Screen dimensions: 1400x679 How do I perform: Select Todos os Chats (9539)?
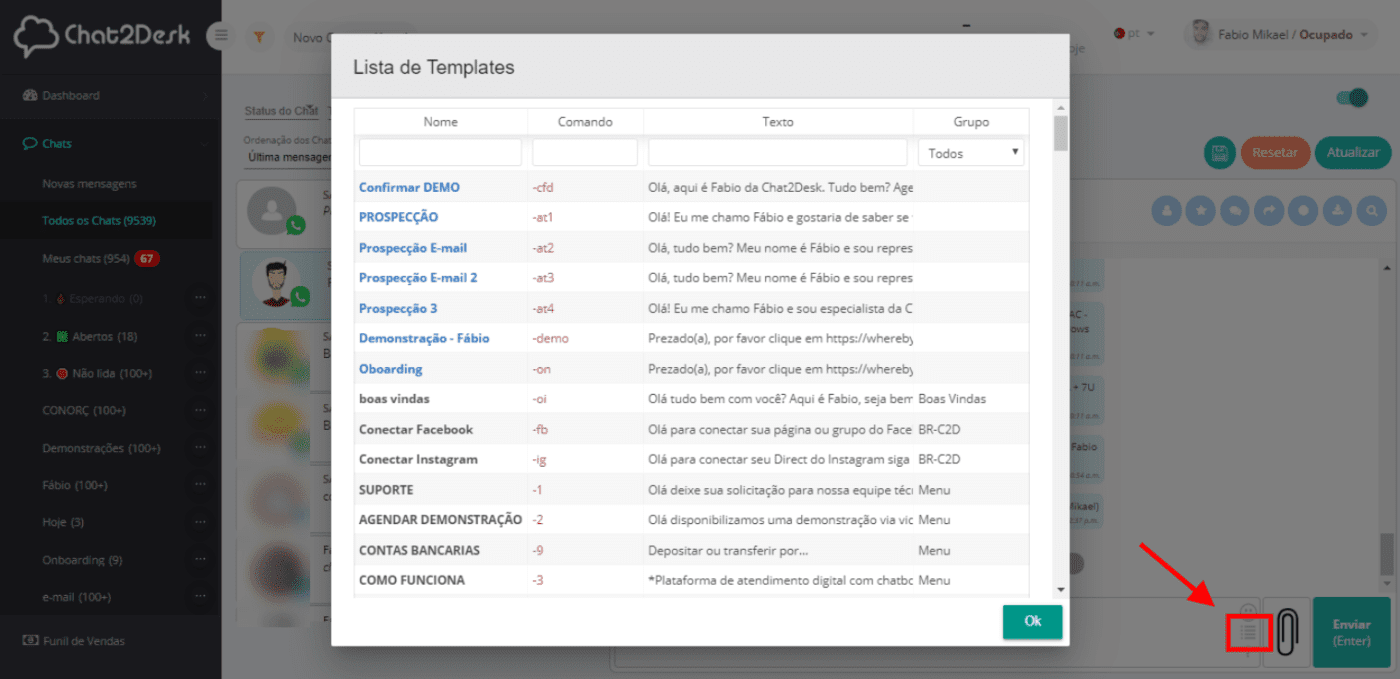[x=98, y=221]
